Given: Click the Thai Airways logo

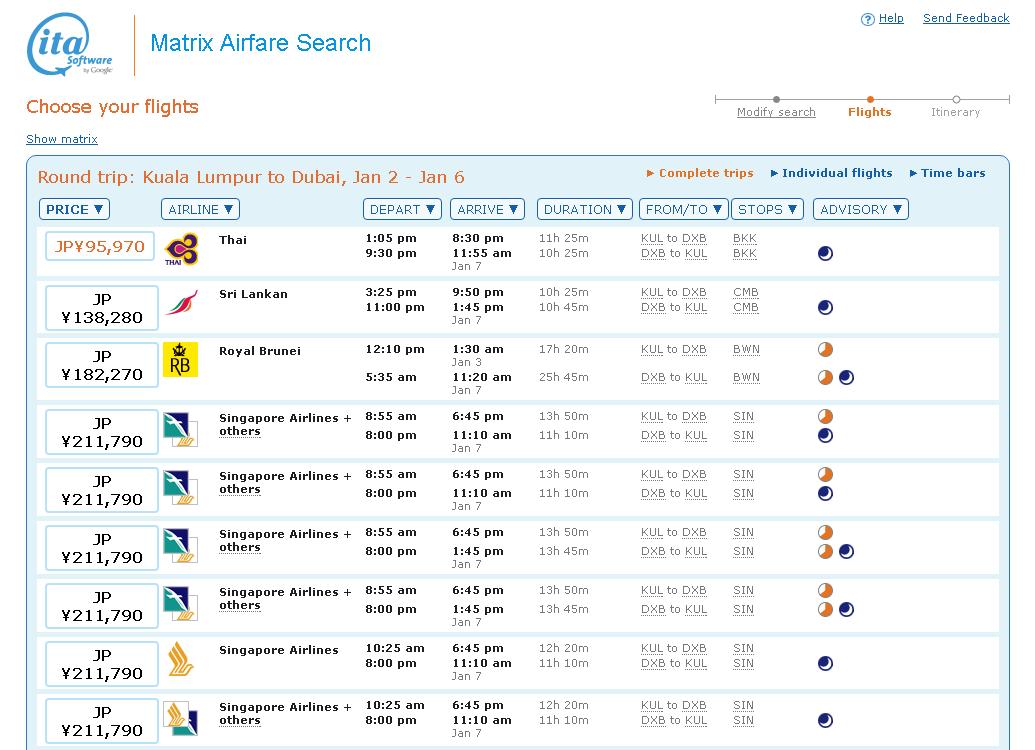Looking at the screenshot, I should pos(181,250).
